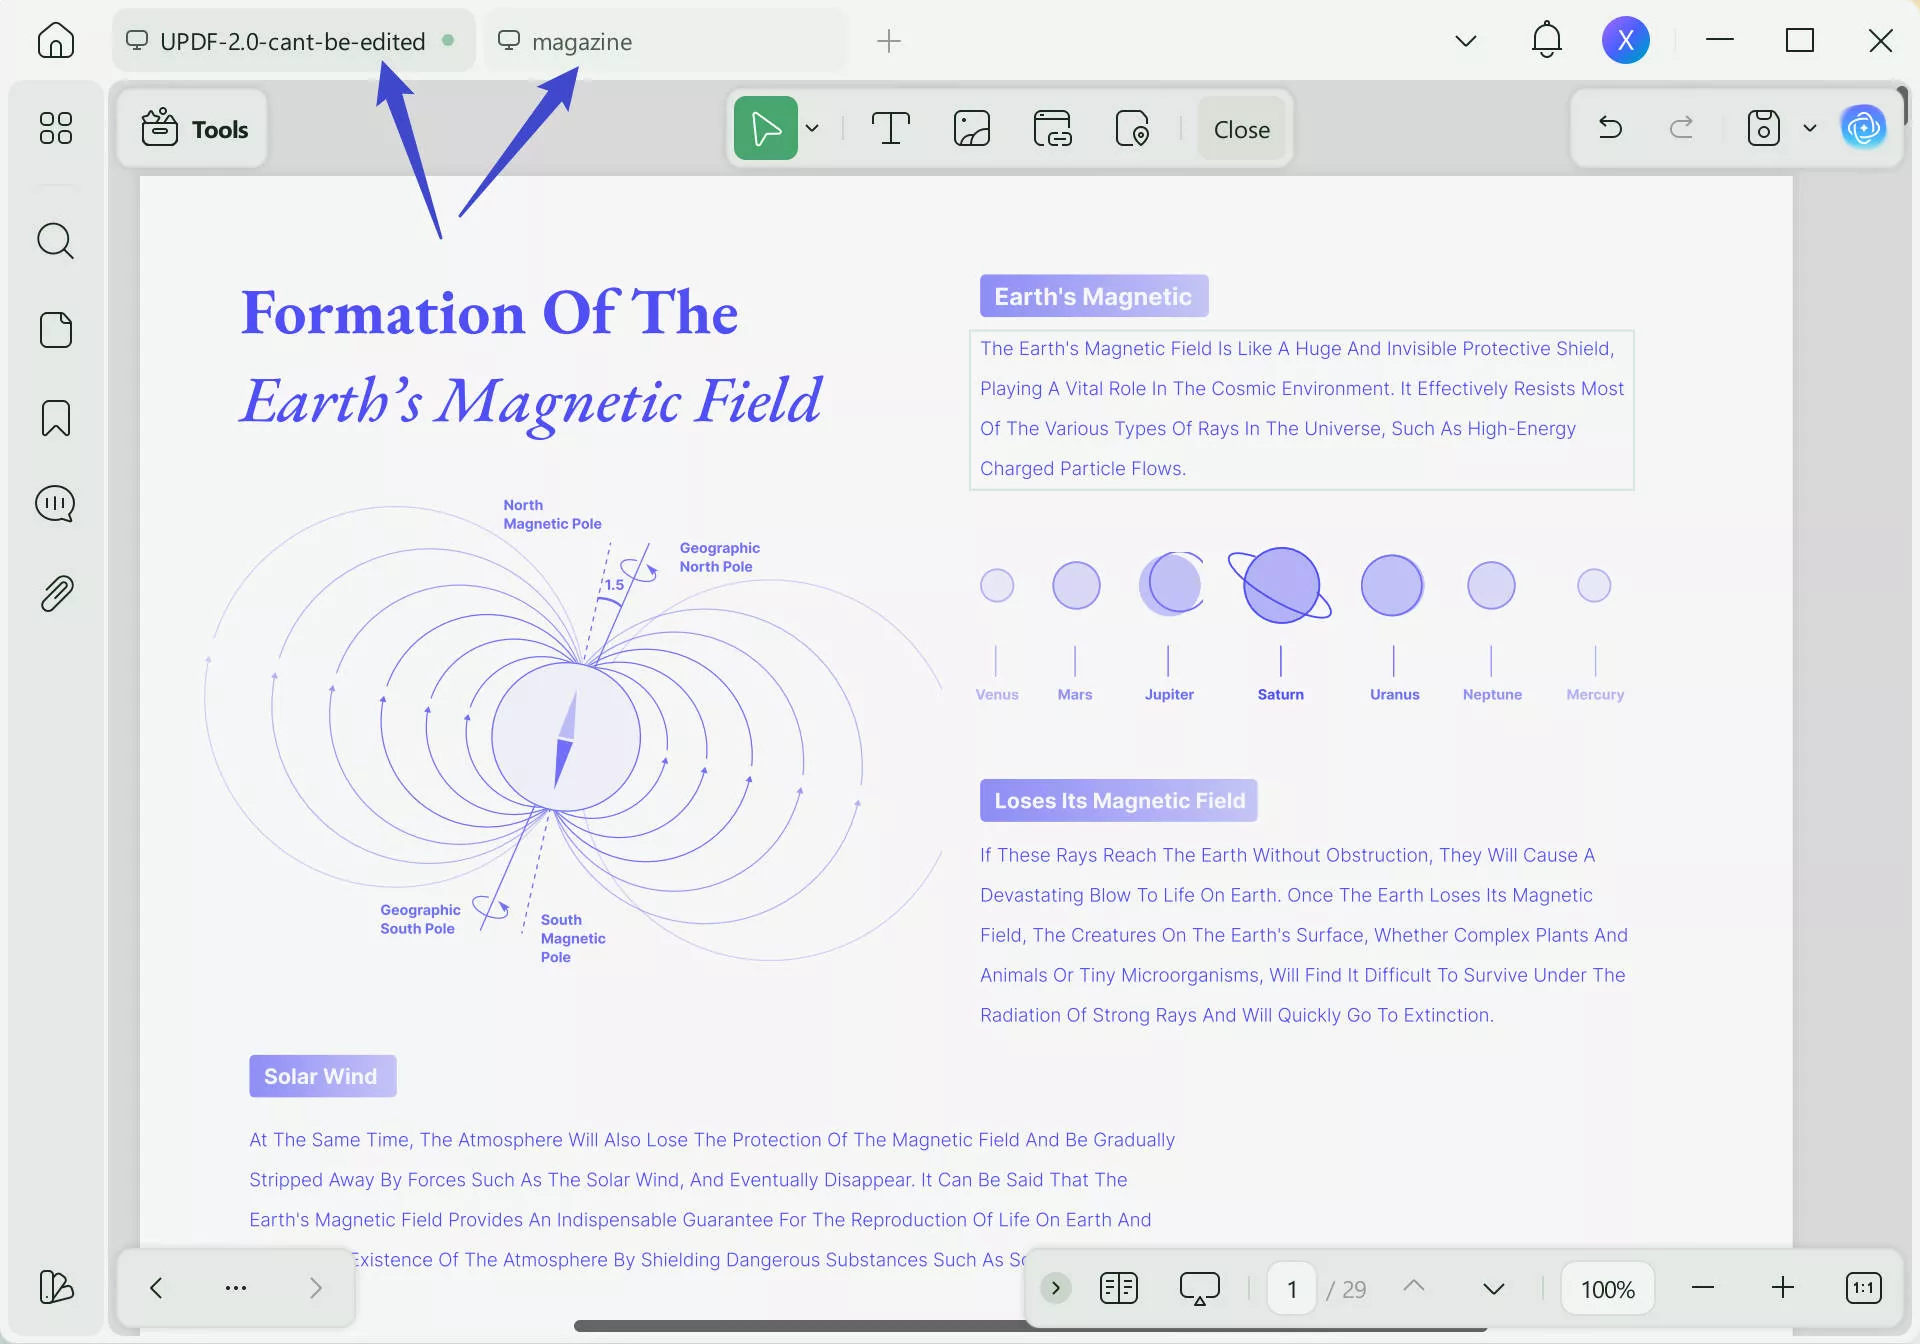Open the UPDF AI assistant icon
This screenshot has width=1920, height=1344.
pos(1863,128)
